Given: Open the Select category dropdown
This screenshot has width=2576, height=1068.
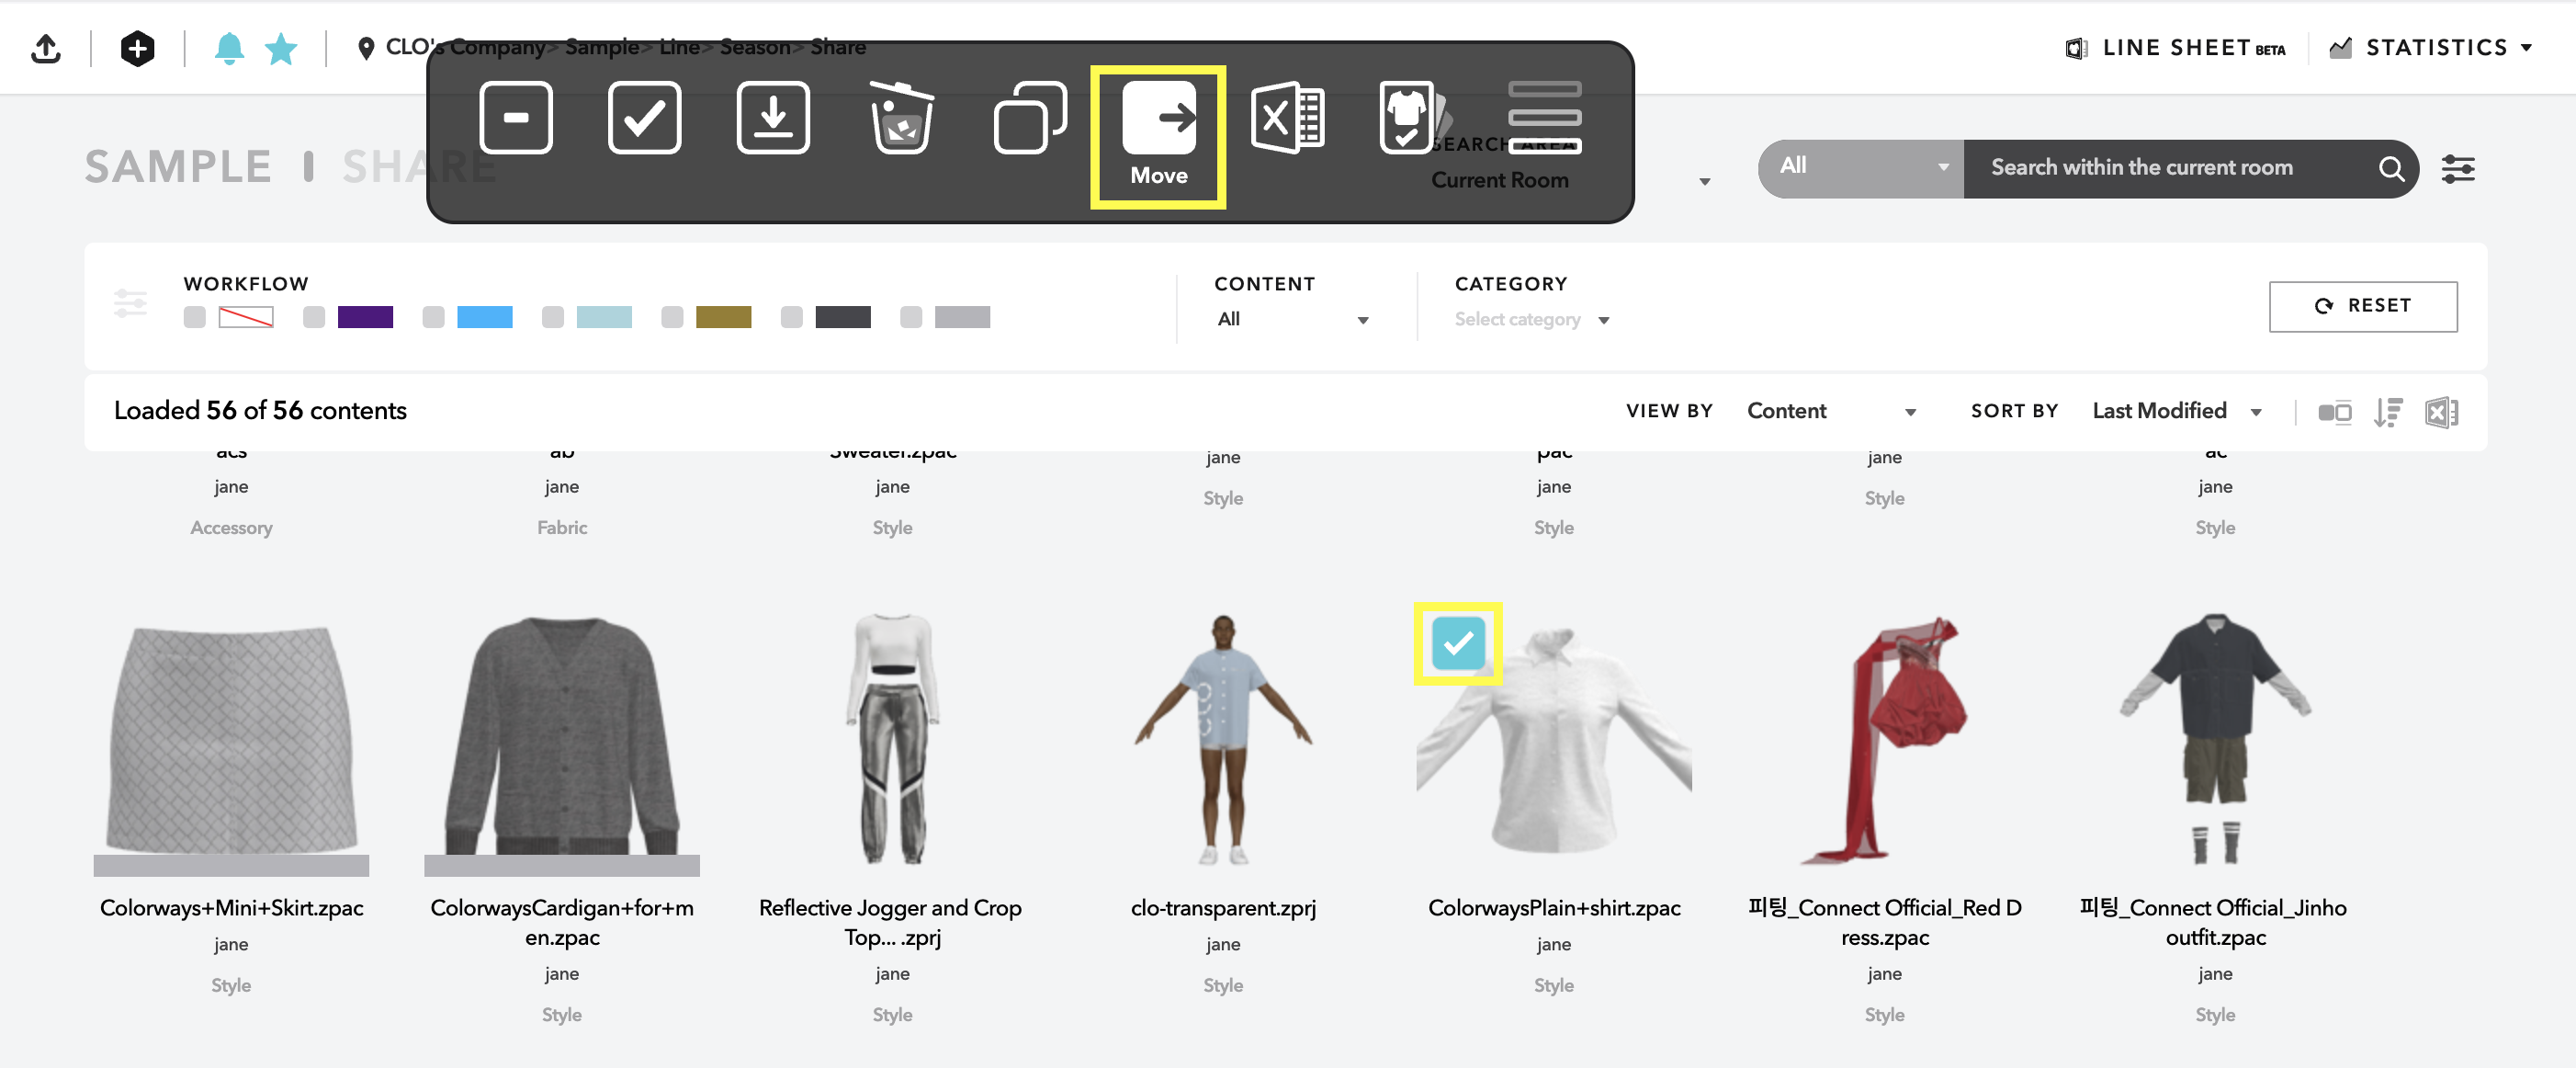Looking at the screenshot, I should (x=1532, y=319).
